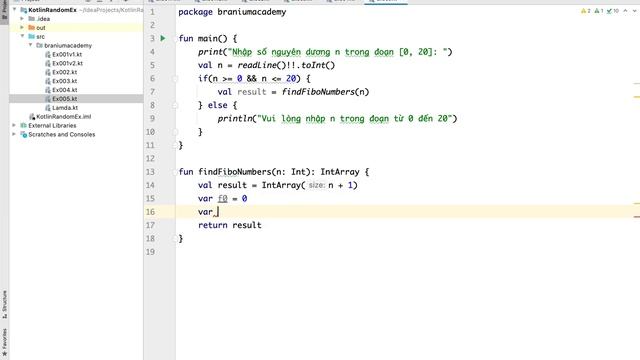Fold the else block at line 8
640x360 pixels.
[175, 105]
